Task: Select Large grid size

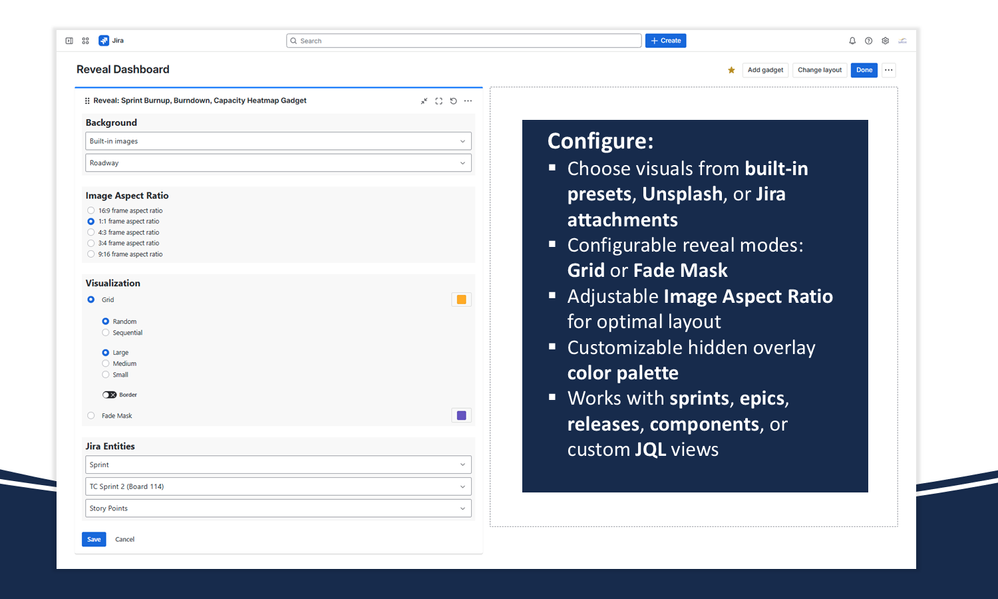Action: pos(106,353)
